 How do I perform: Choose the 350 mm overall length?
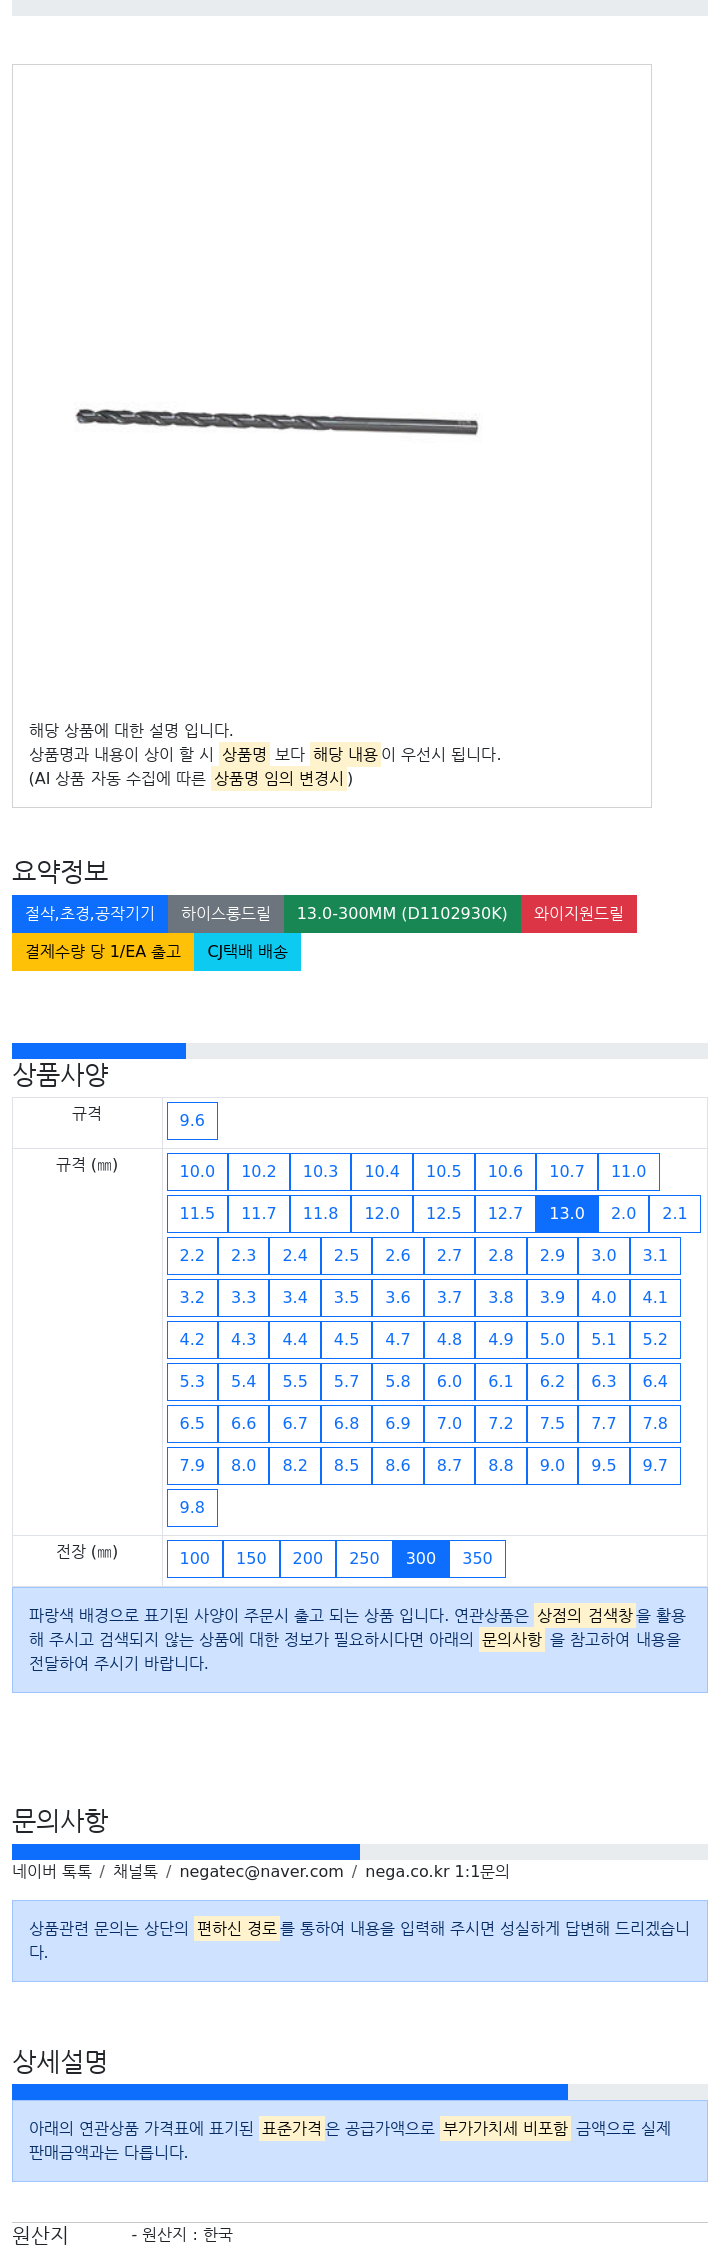[x=477, y=1559]
